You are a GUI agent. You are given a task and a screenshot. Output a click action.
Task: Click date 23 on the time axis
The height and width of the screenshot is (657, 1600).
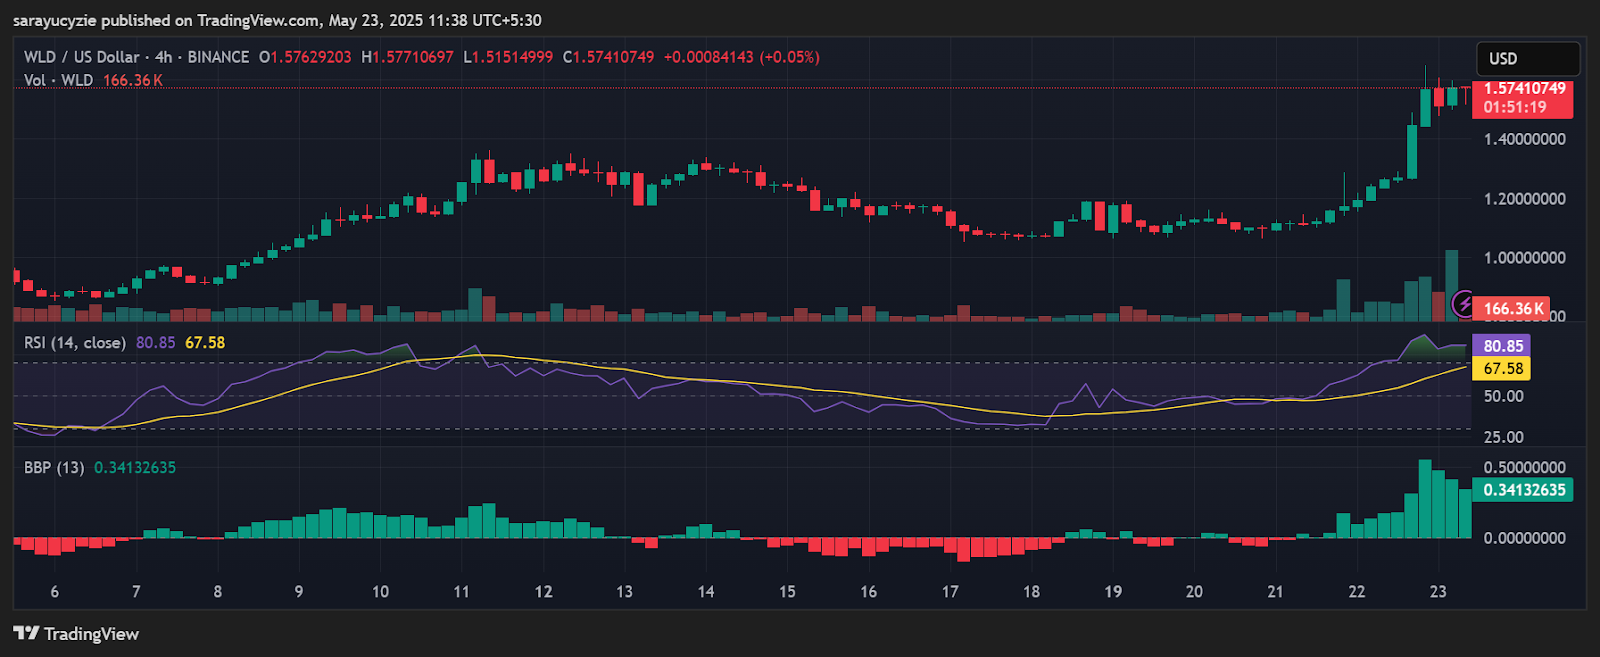pyautogui.click(x=1437, y=592)
